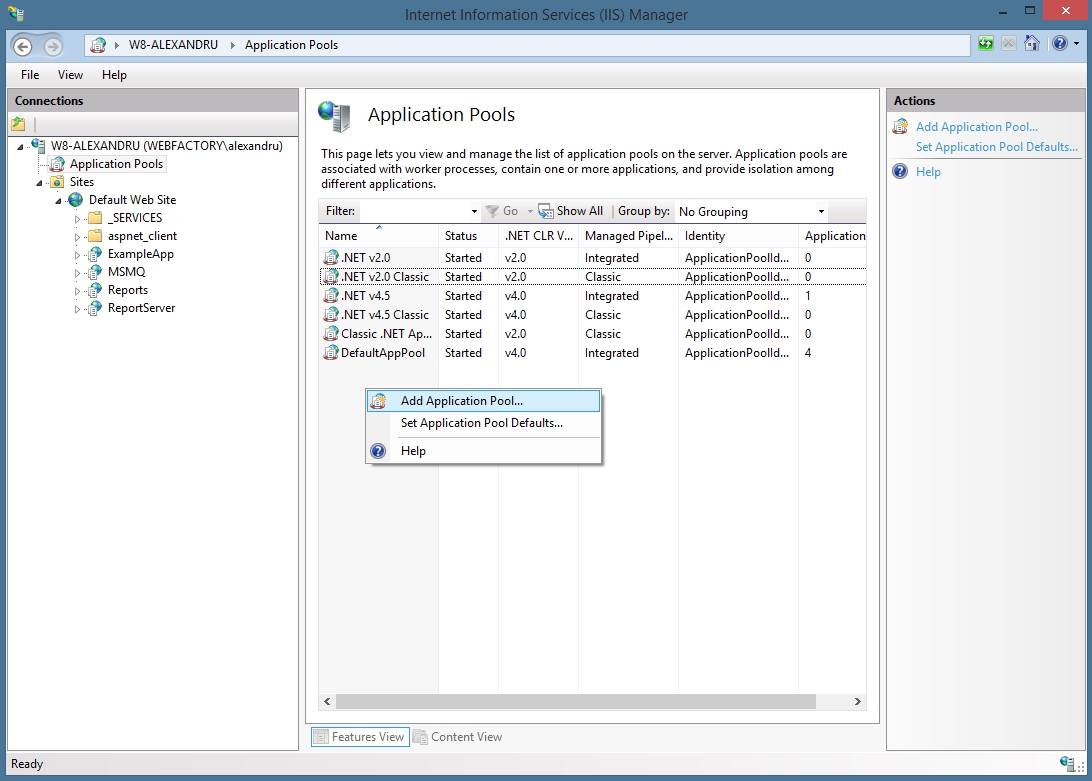Click the ExampleApp application icon in tree

pos(95,254)
